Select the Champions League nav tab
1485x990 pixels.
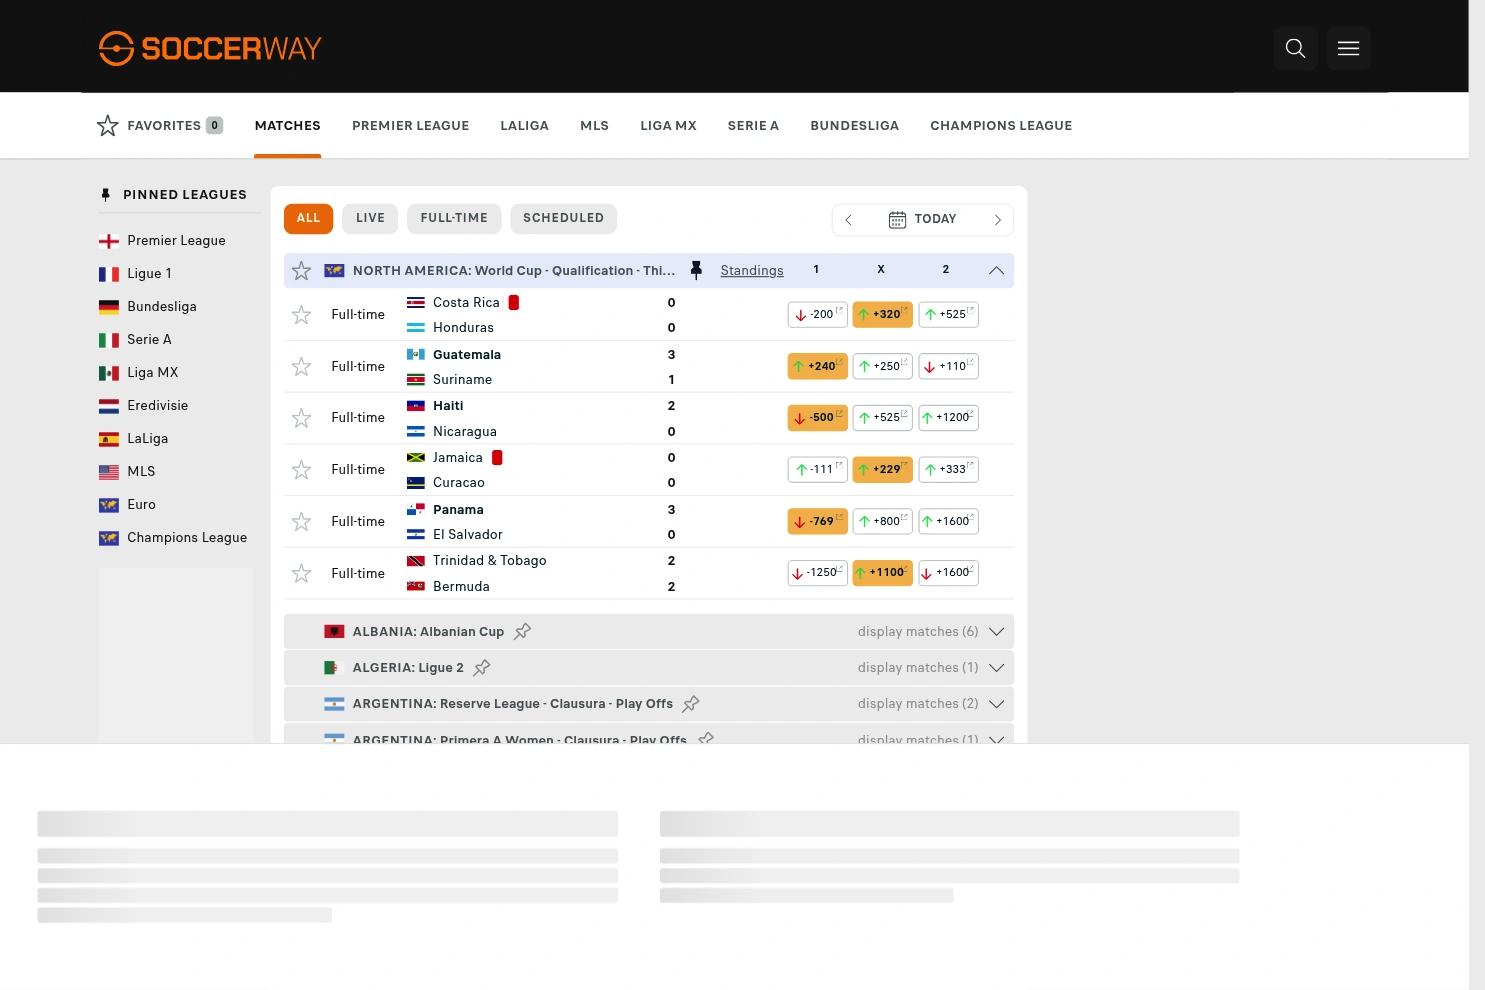click(x=1001, y=125)
